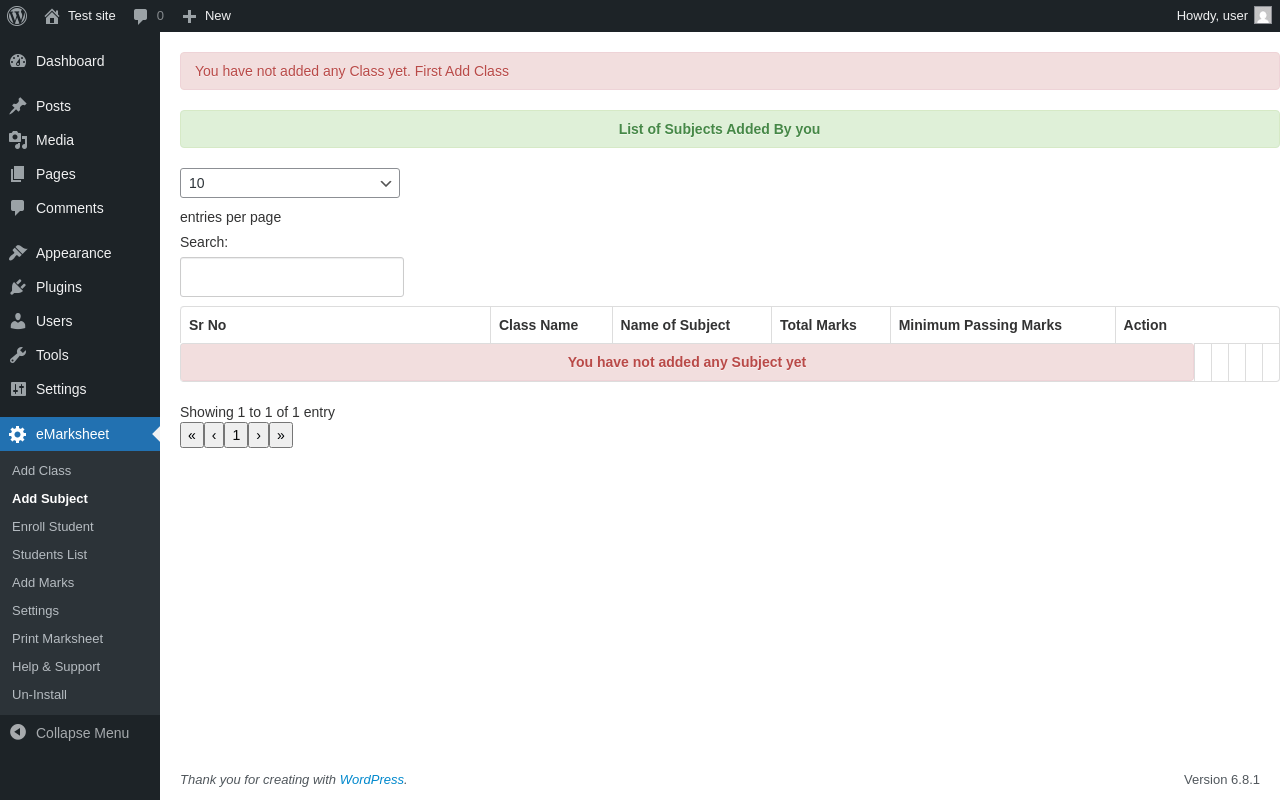The width and height of the screenshot is (1280, 800).
Task: Click the Test site name link
Action: pyautogui.click(x=92, y=15)
